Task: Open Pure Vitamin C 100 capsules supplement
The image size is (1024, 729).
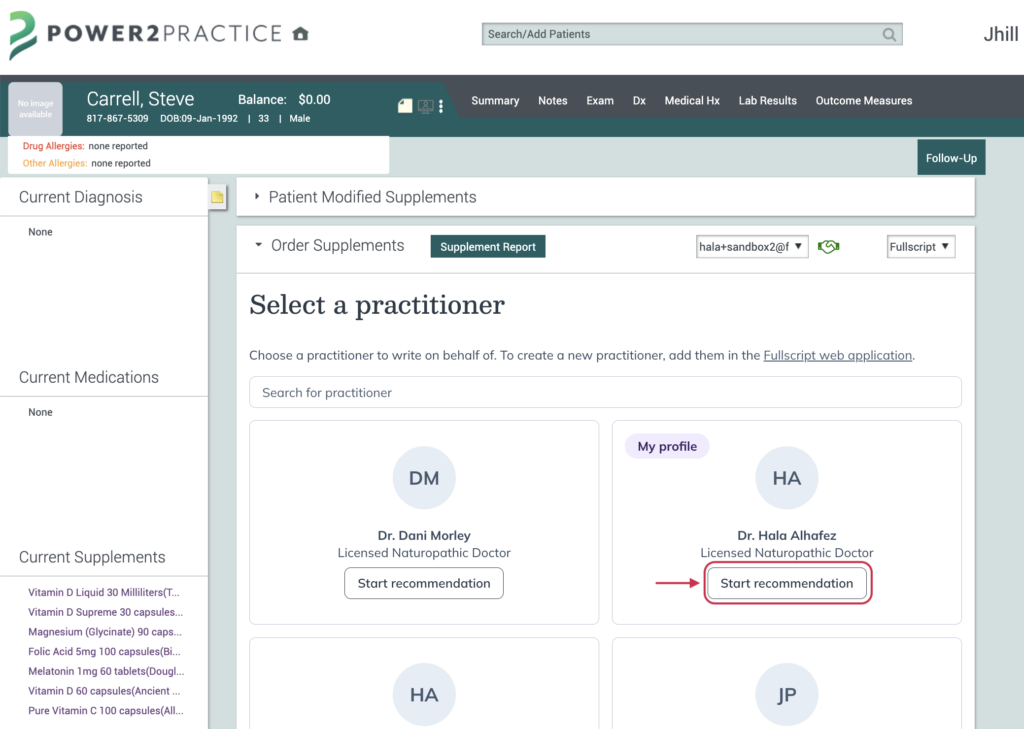Action: point(106,709)
